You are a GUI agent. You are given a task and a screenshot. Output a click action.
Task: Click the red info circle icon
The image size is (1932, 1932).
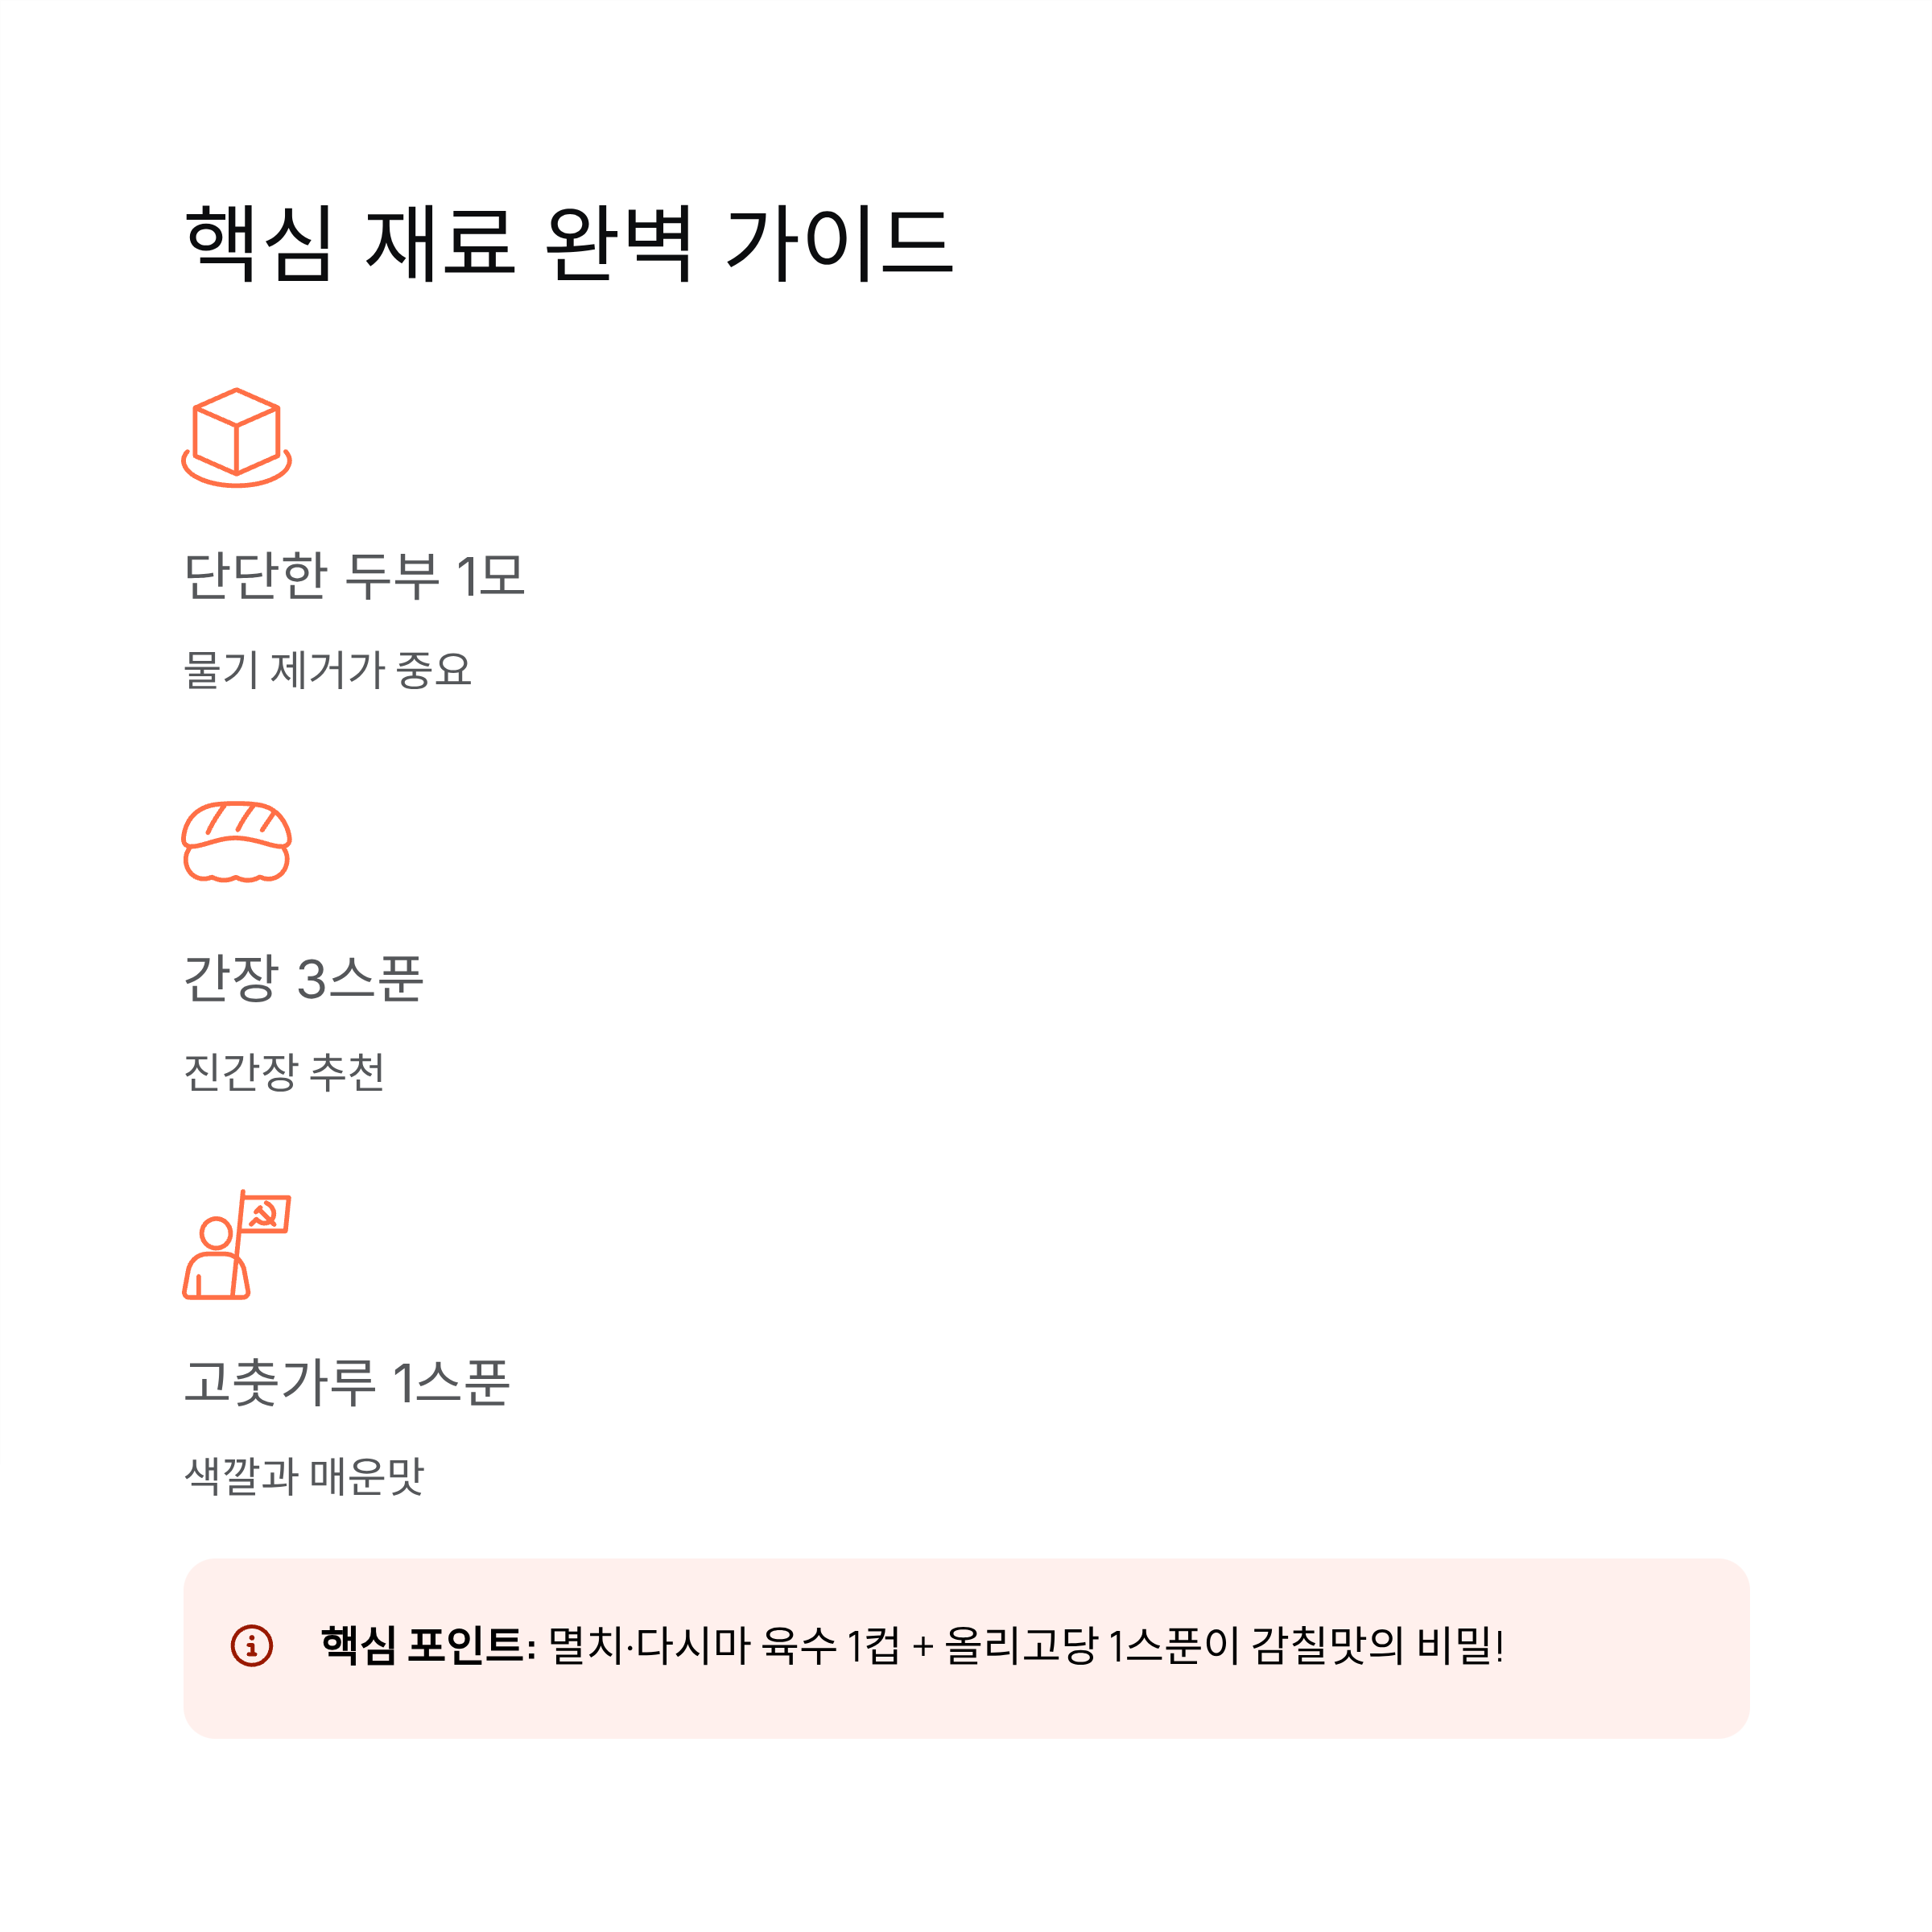(252, 1645)
